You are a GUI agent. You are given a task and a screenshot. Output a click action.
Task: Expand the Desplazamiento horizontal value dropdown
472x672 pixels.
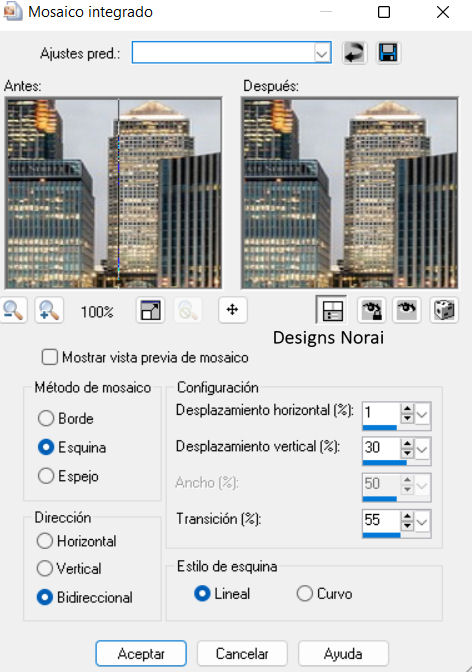click(422, 414)
